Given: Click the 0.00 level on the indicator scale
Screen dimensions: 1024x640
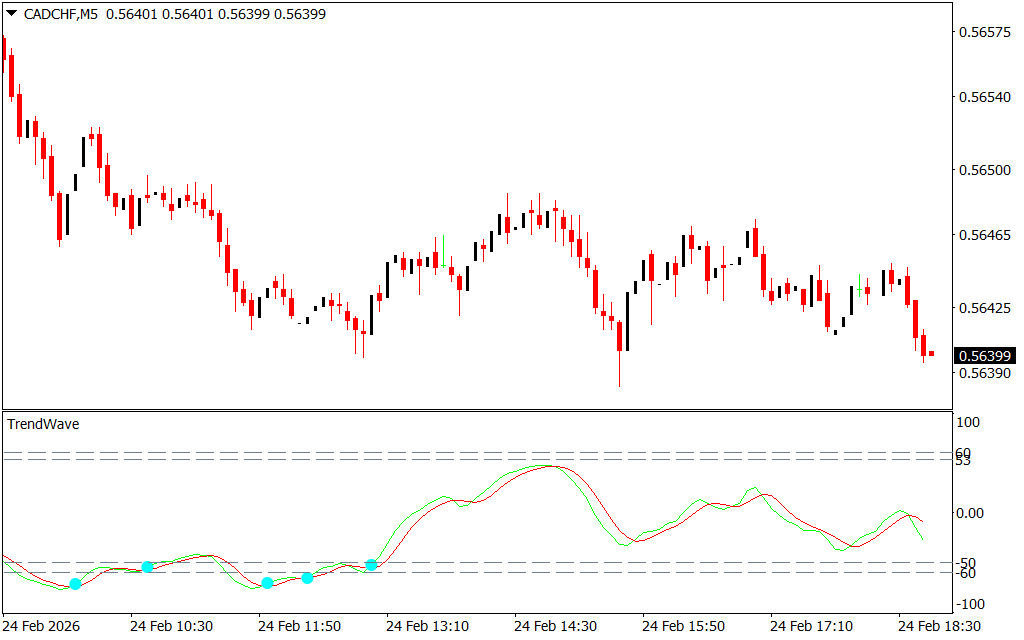Looking at the screenshot, I should point(973,514).
